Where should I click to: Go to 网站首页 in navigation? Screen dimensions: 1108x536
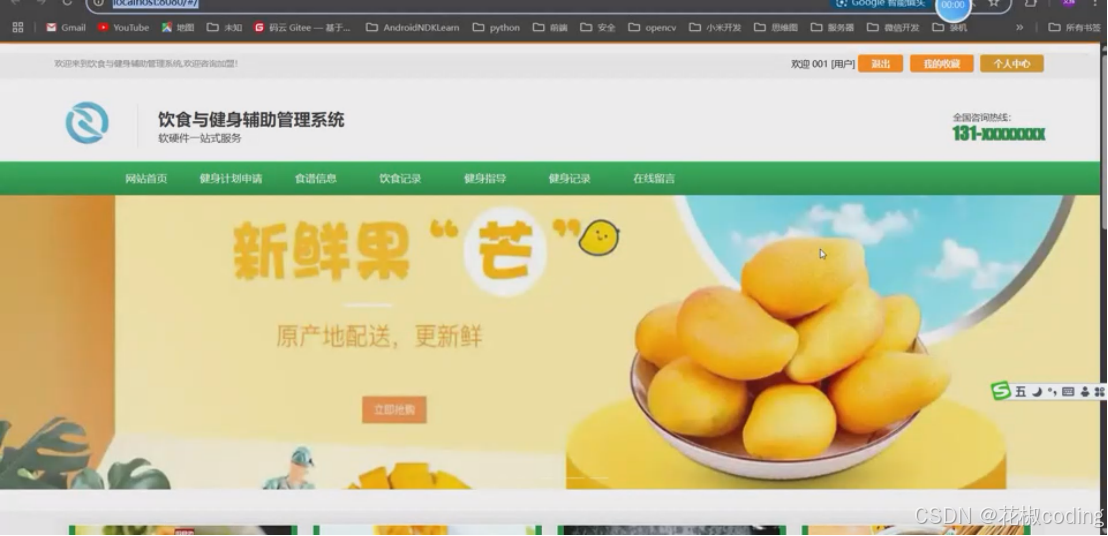(x=146, y=179)
